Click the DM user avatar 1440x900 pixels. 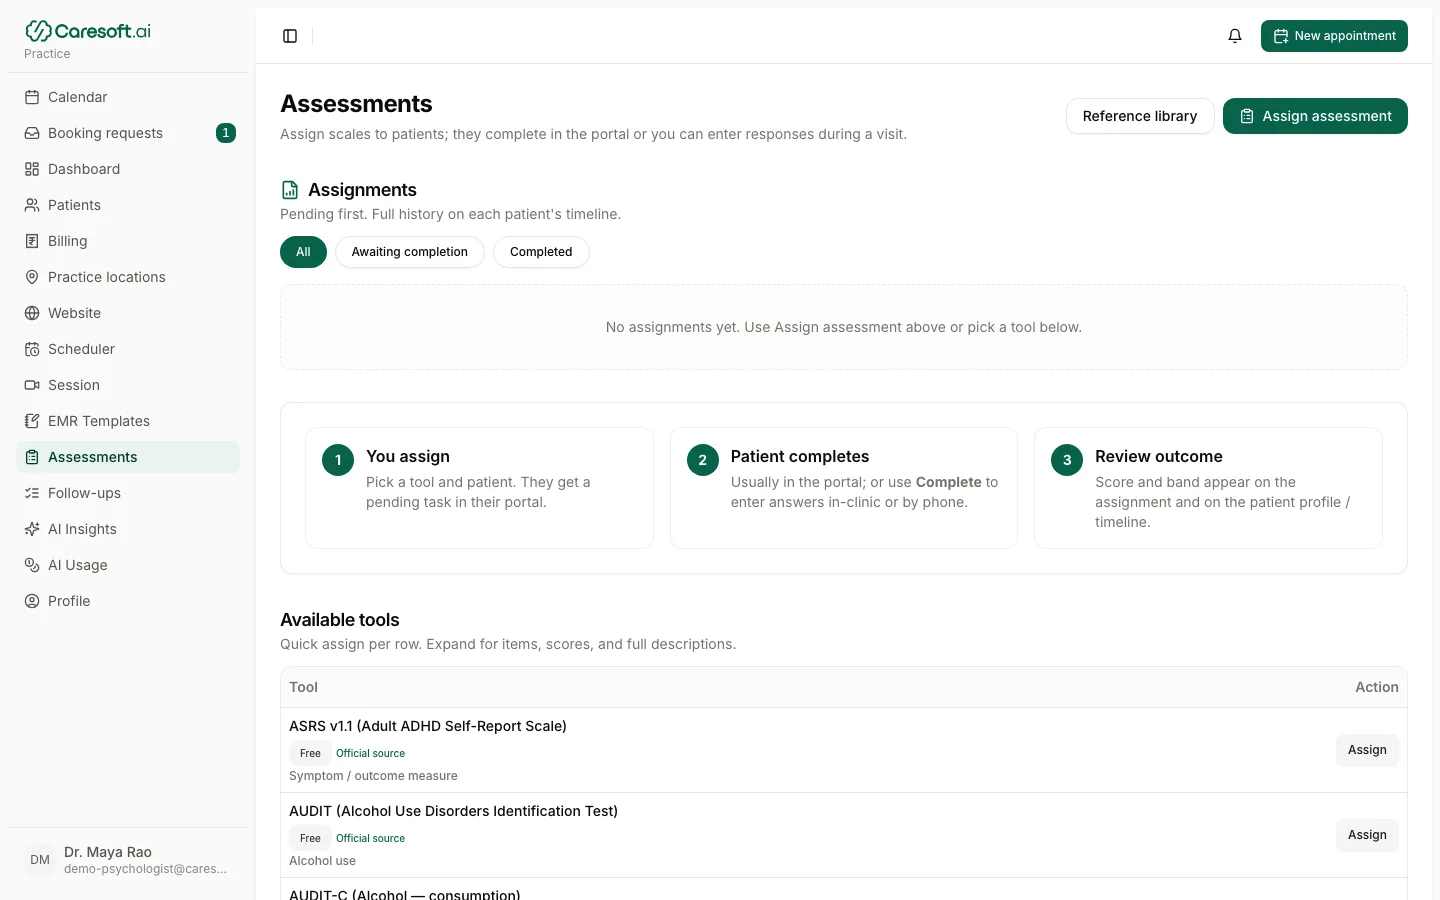40,860
